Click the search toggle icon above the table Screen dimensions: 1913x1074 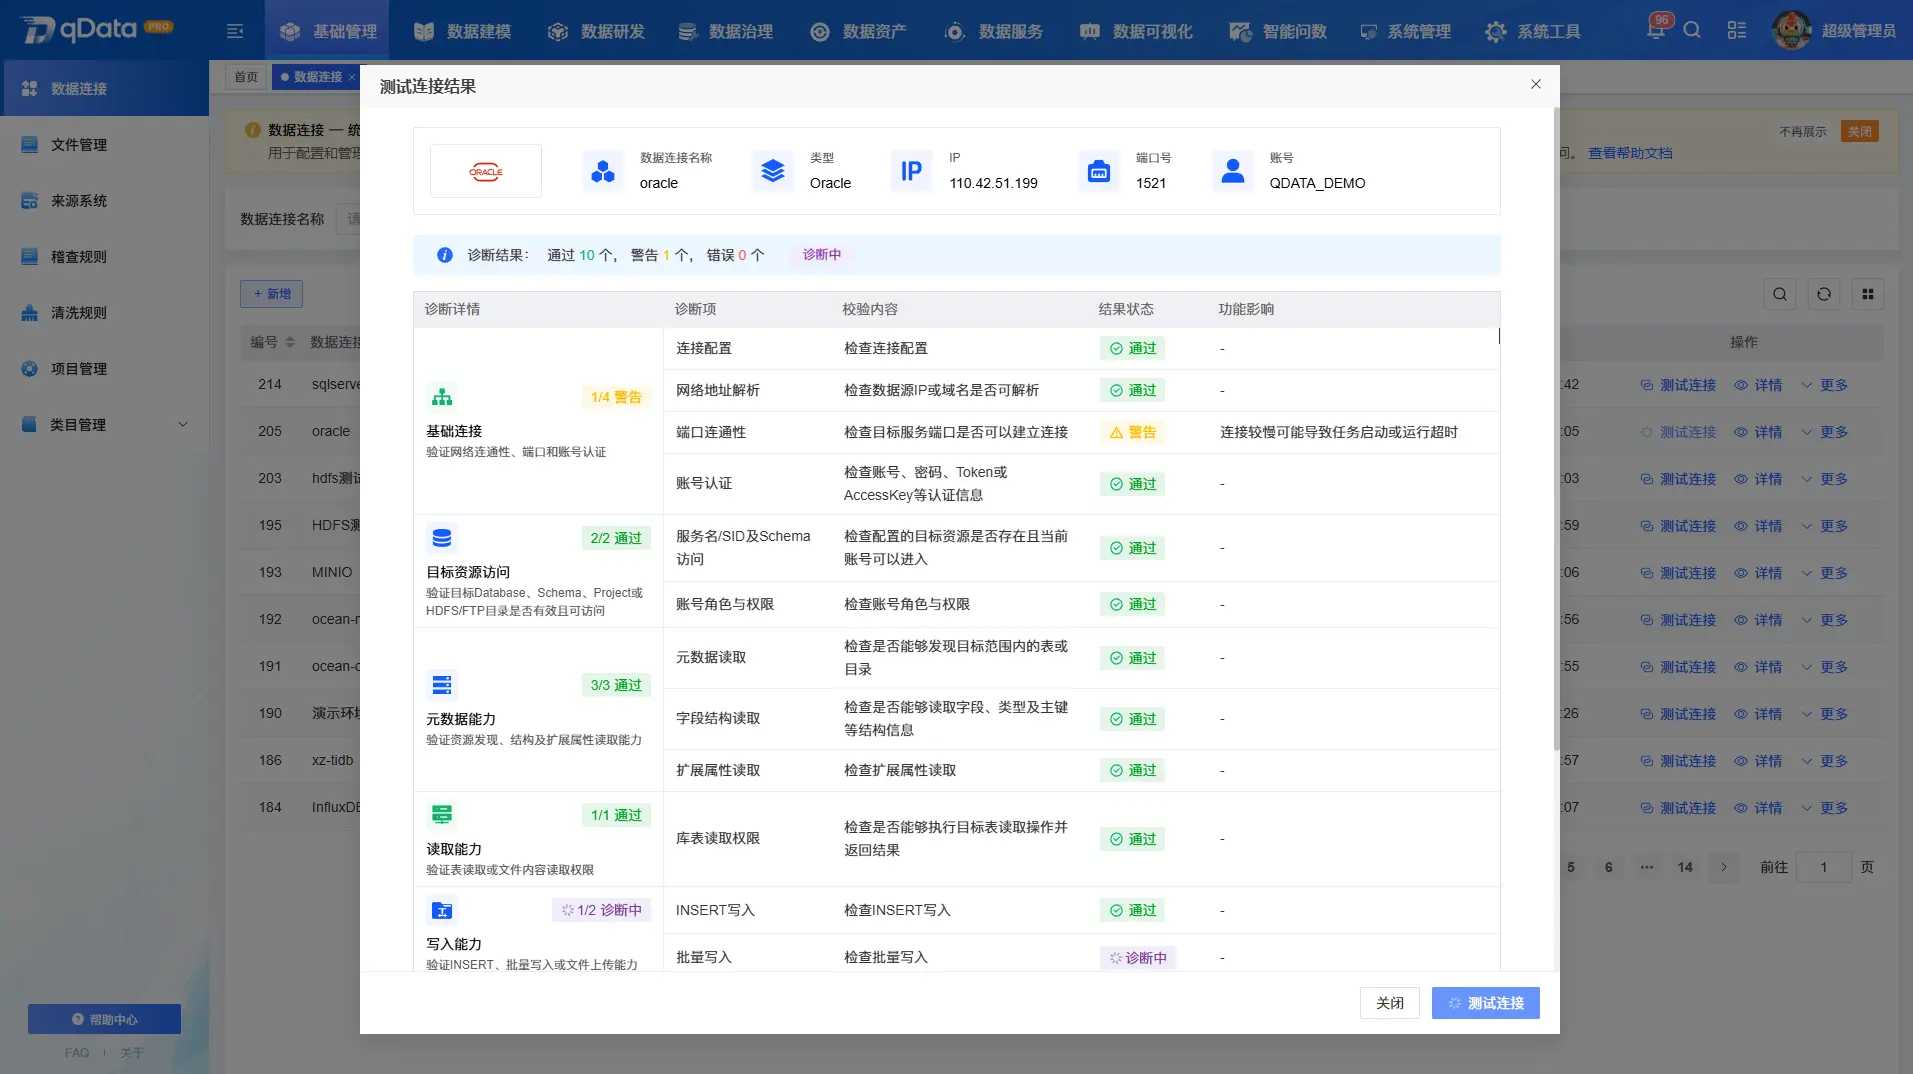click(x=1780, y=294)
